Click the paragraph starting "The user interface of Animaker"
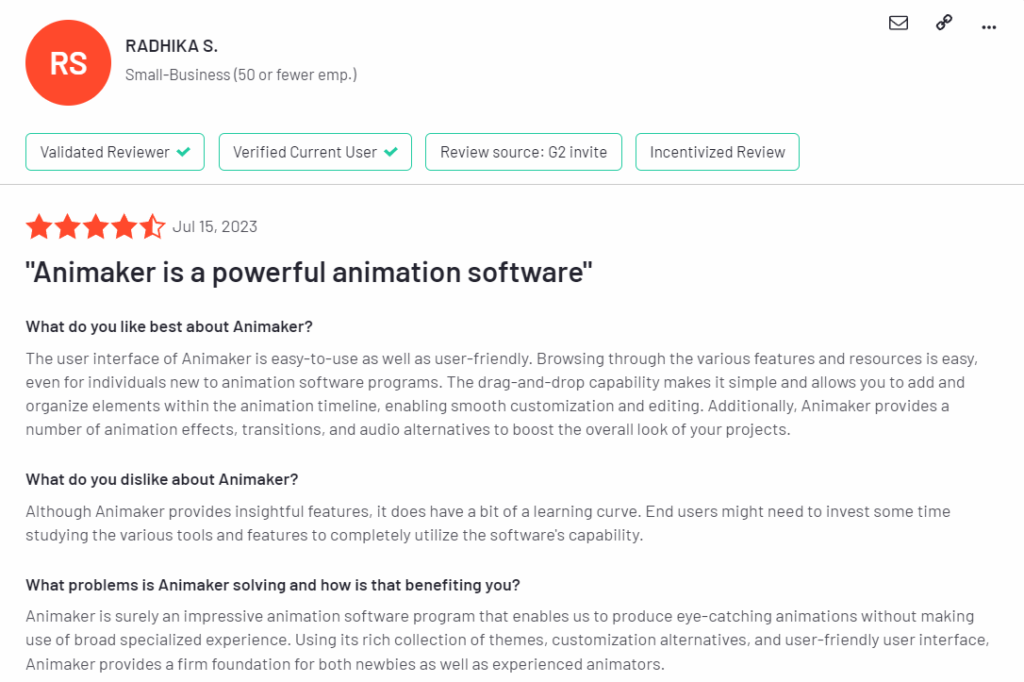 [502, 394]
